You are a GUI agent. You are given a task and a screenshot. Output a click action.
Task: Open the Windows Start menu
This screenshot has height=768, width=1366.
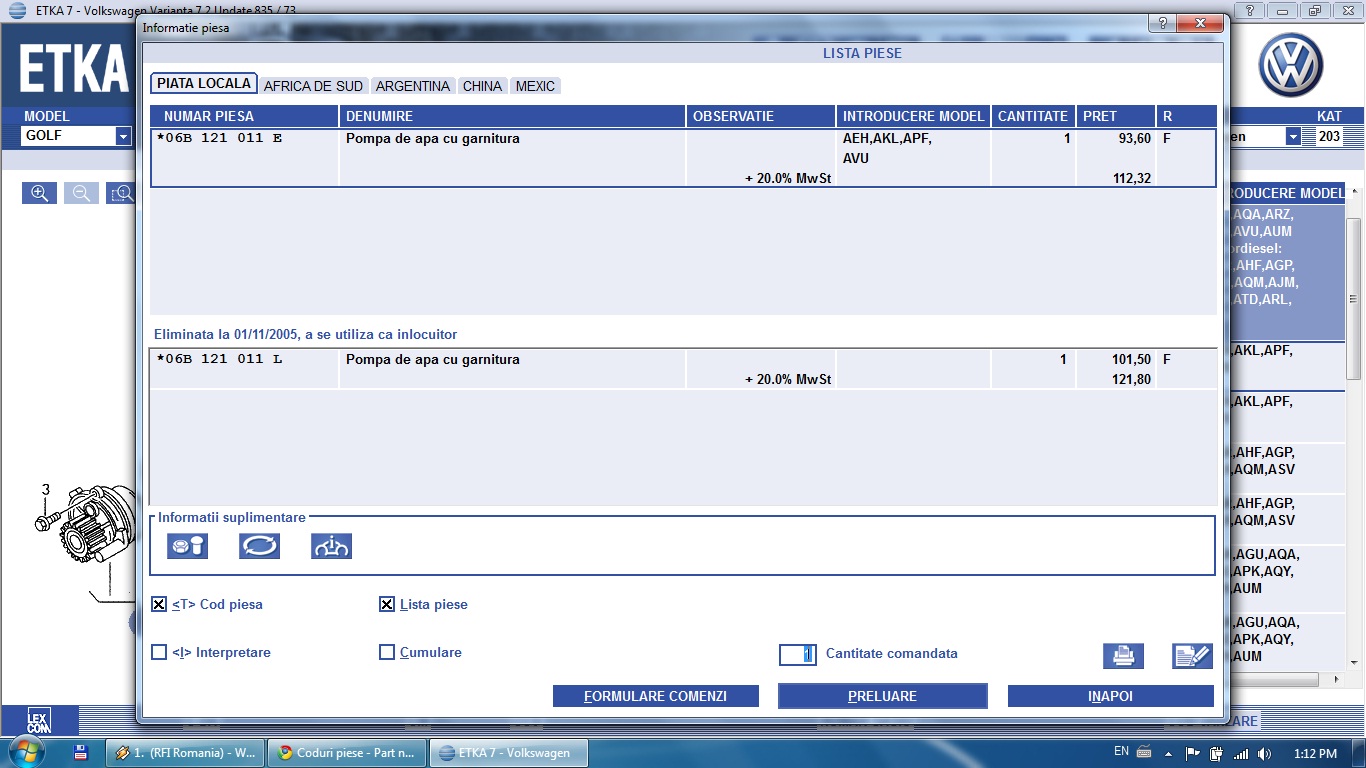(27, 752)
